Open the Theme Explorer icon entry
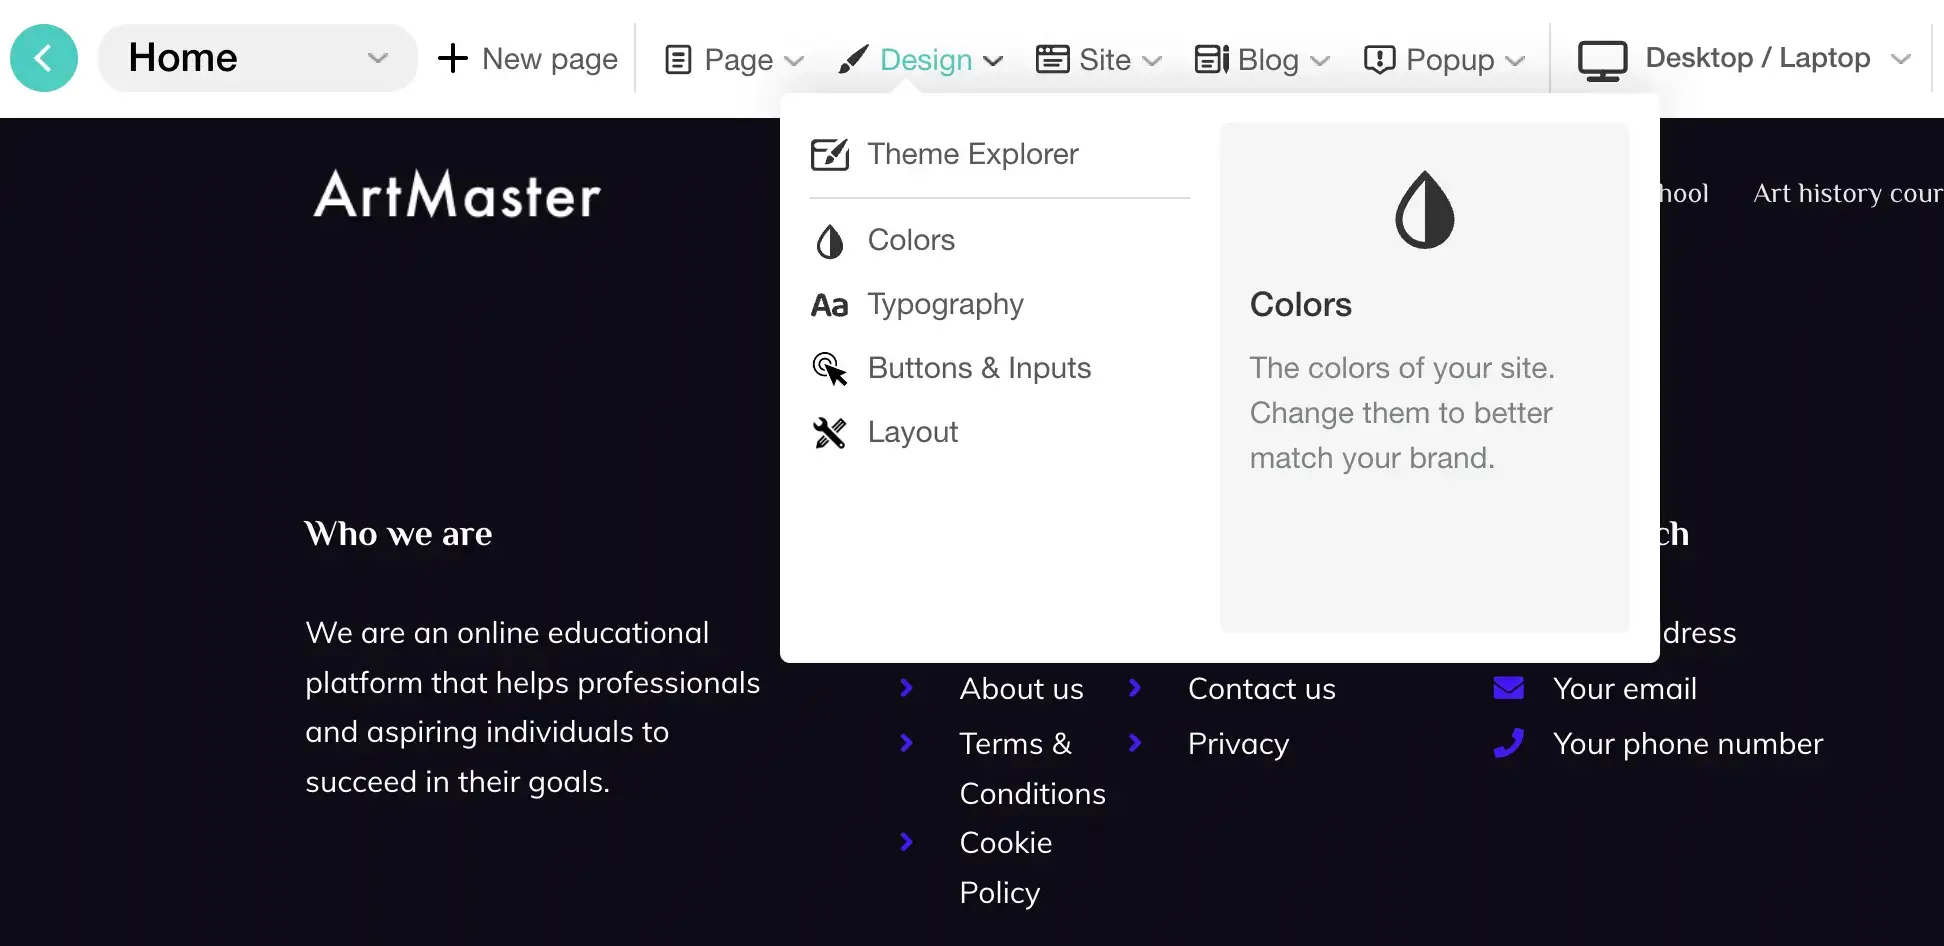The image size is (1944, 946). 830,154
